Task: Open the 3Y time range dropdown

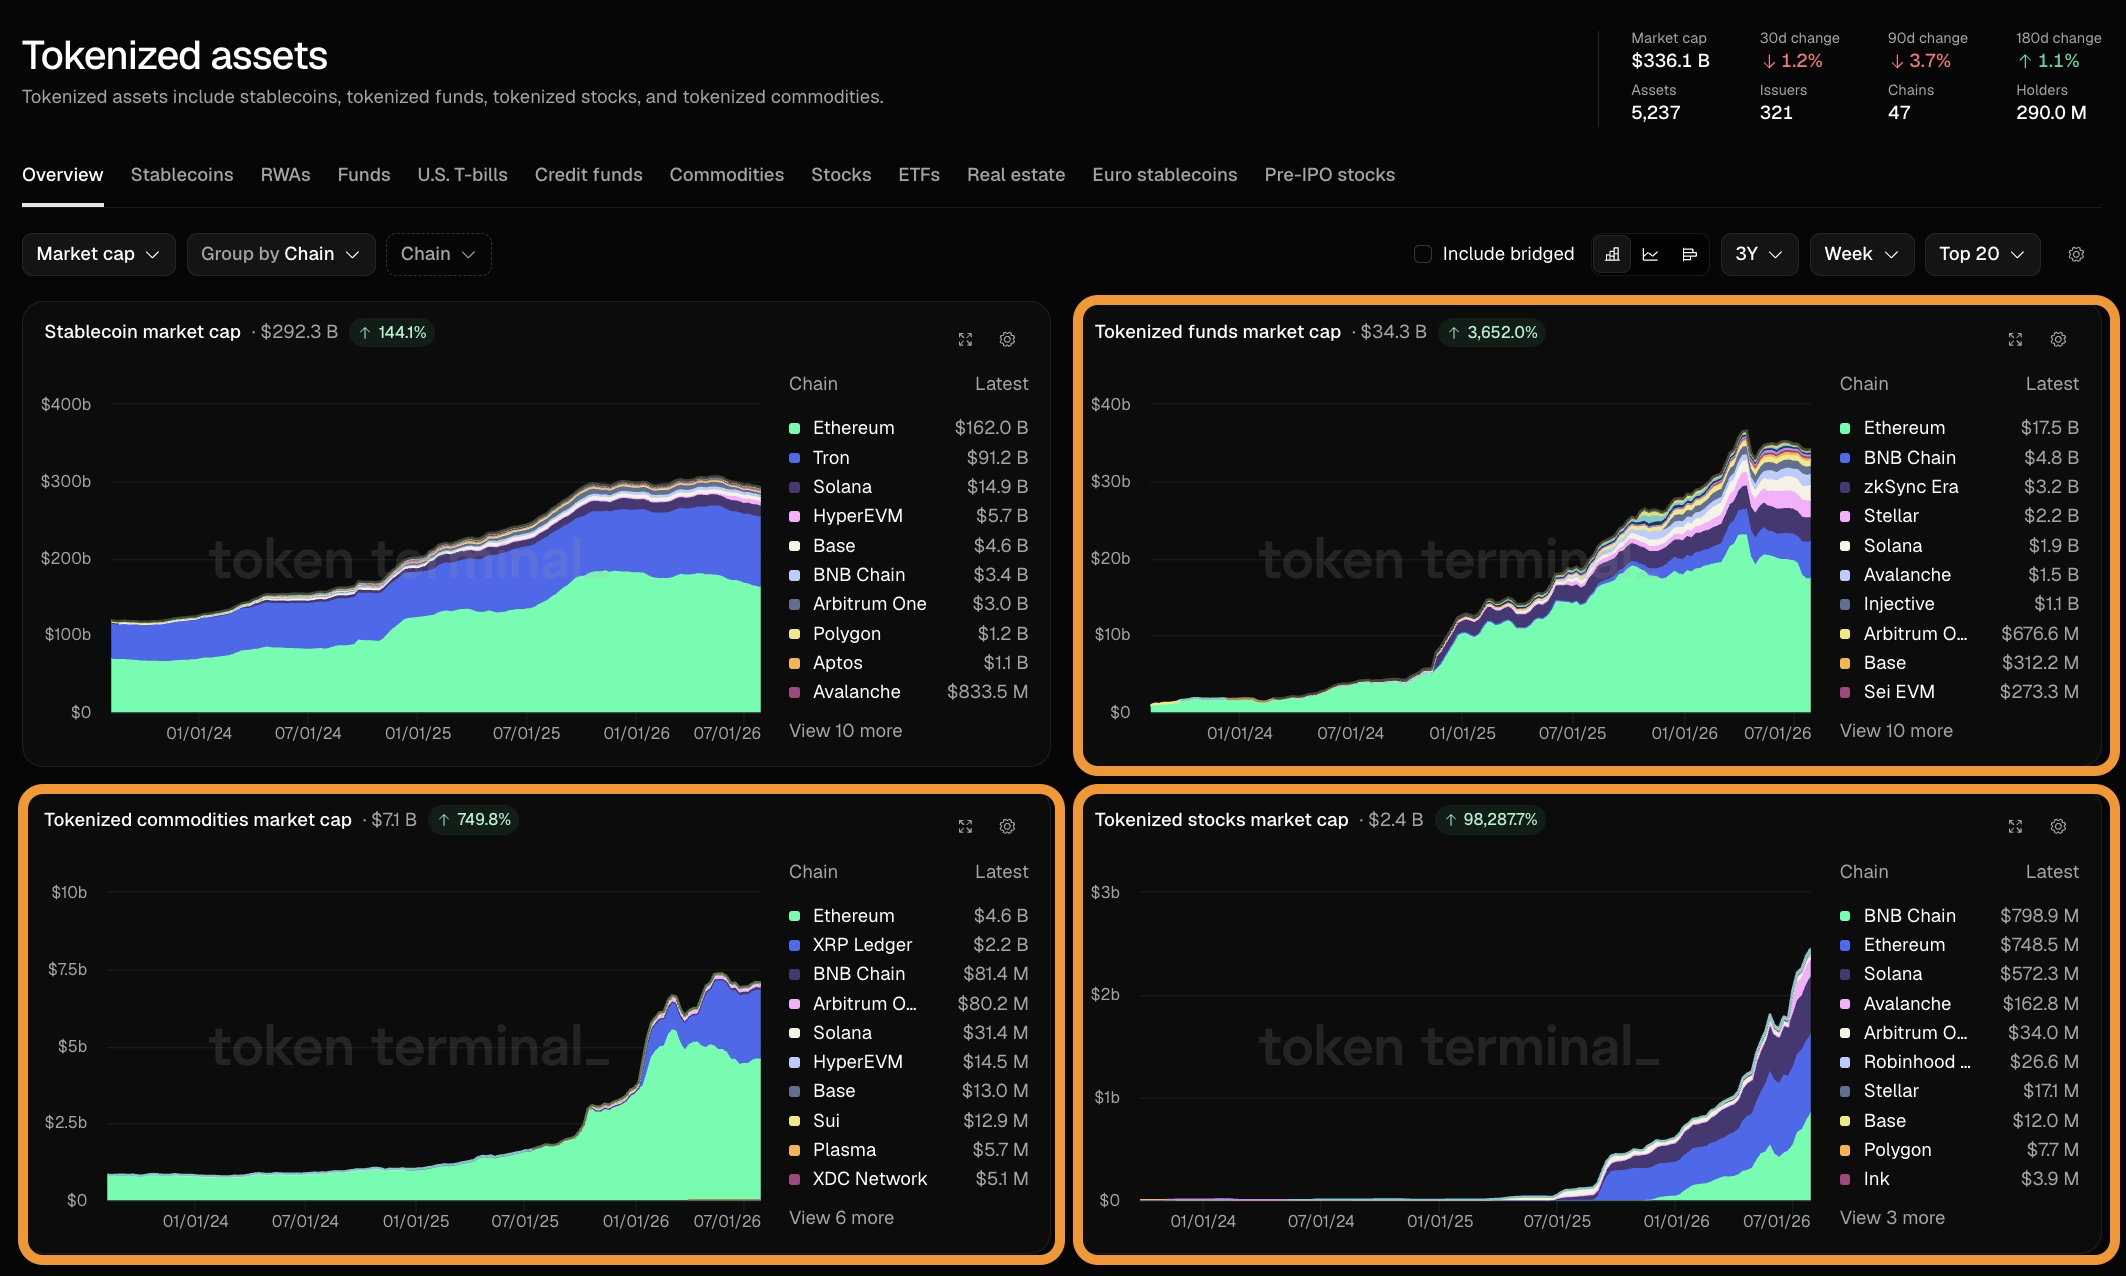Action: click(1759, 254)
